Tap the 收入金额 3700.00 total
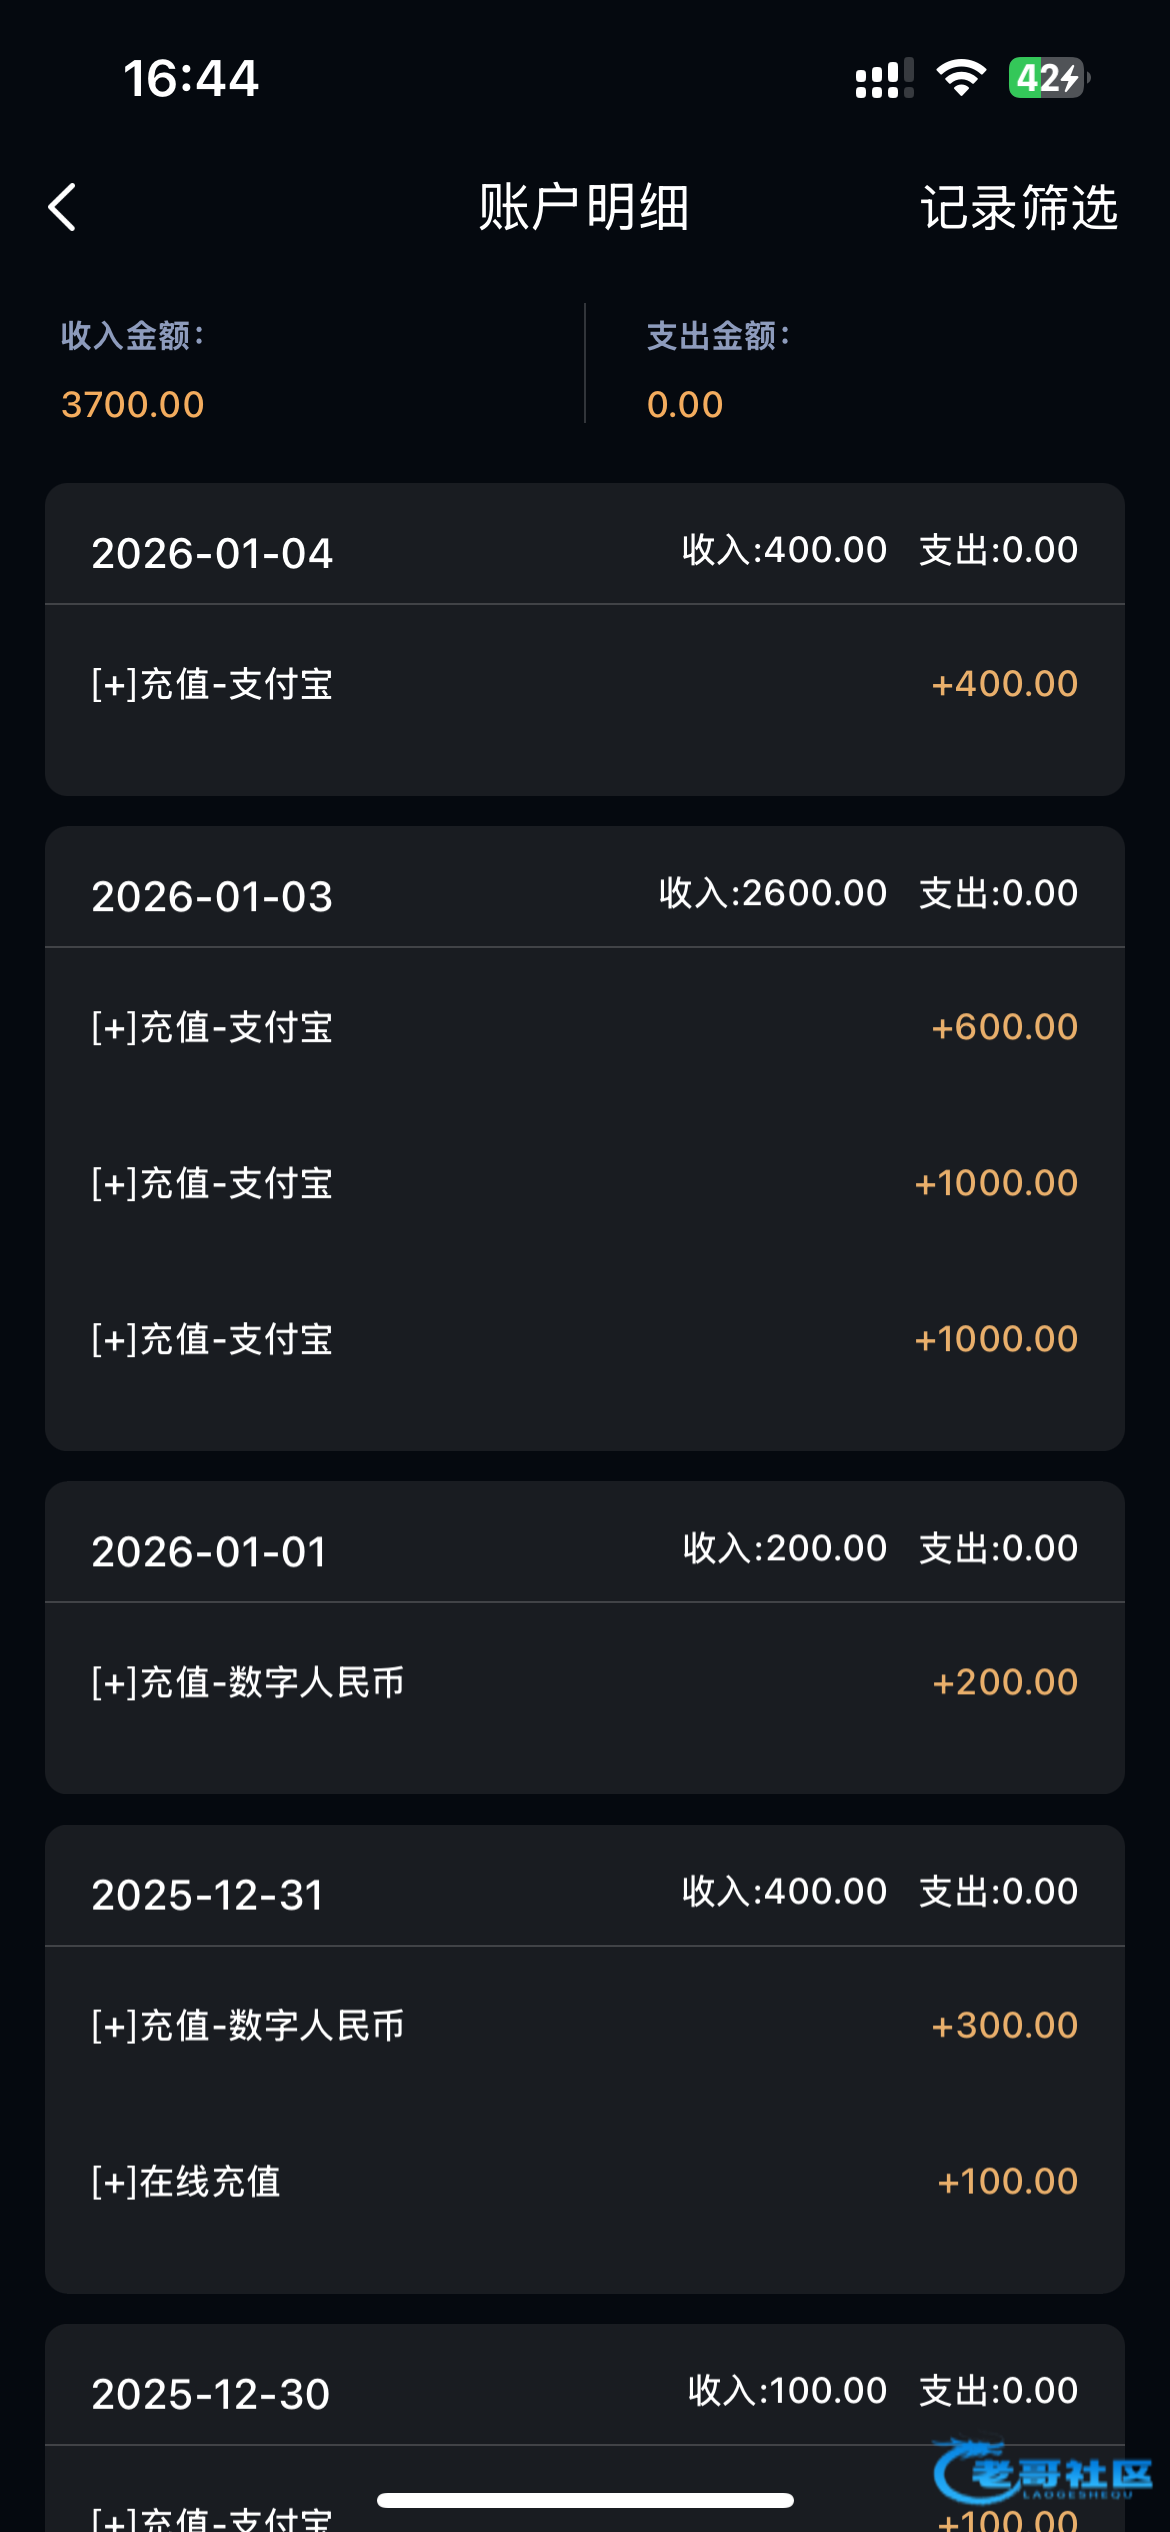The width and height of the screenshot is (1170, 2532). pyautogui.click(x=133, y=404)
